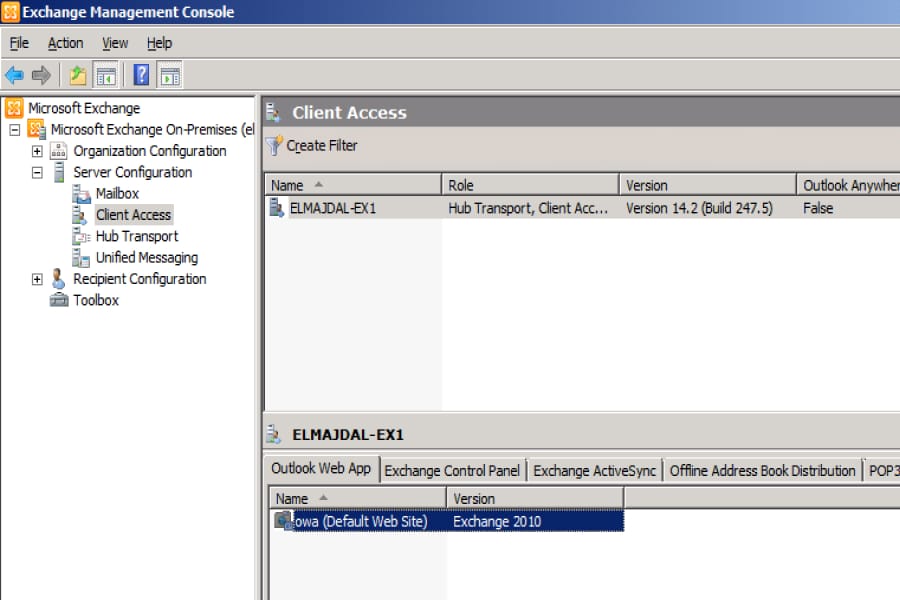Select the 'owa (Default Web Site)' entry
900x600 pixels.
click(360, 521)
